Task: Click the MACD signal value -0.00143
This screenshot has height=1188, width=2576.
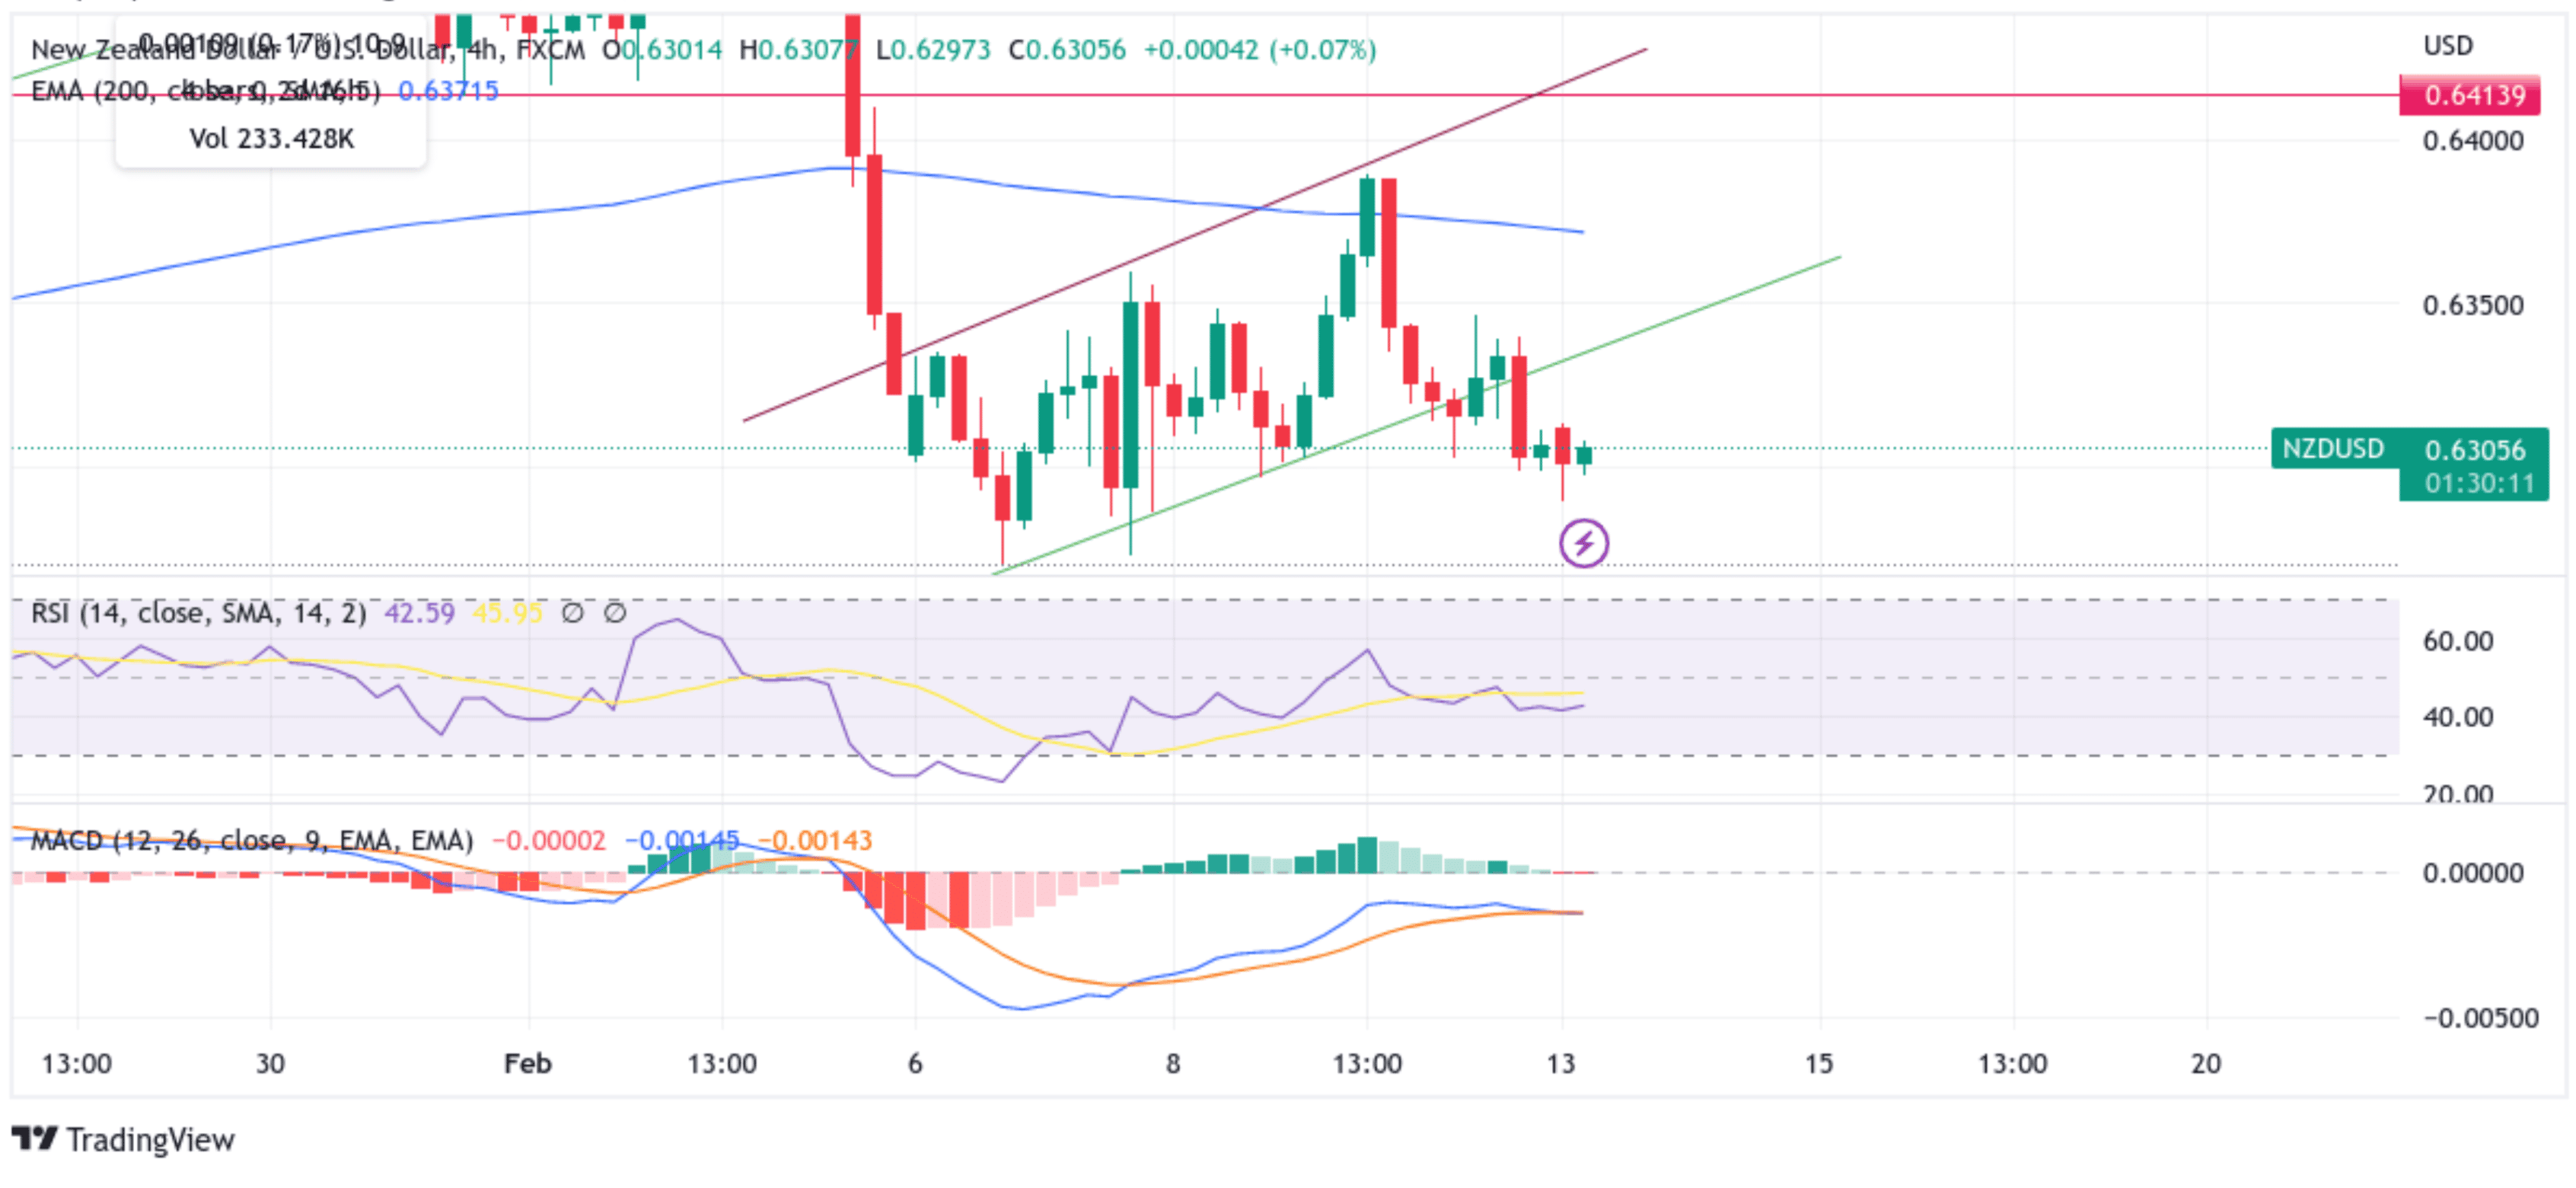Action: coord(815,840)
